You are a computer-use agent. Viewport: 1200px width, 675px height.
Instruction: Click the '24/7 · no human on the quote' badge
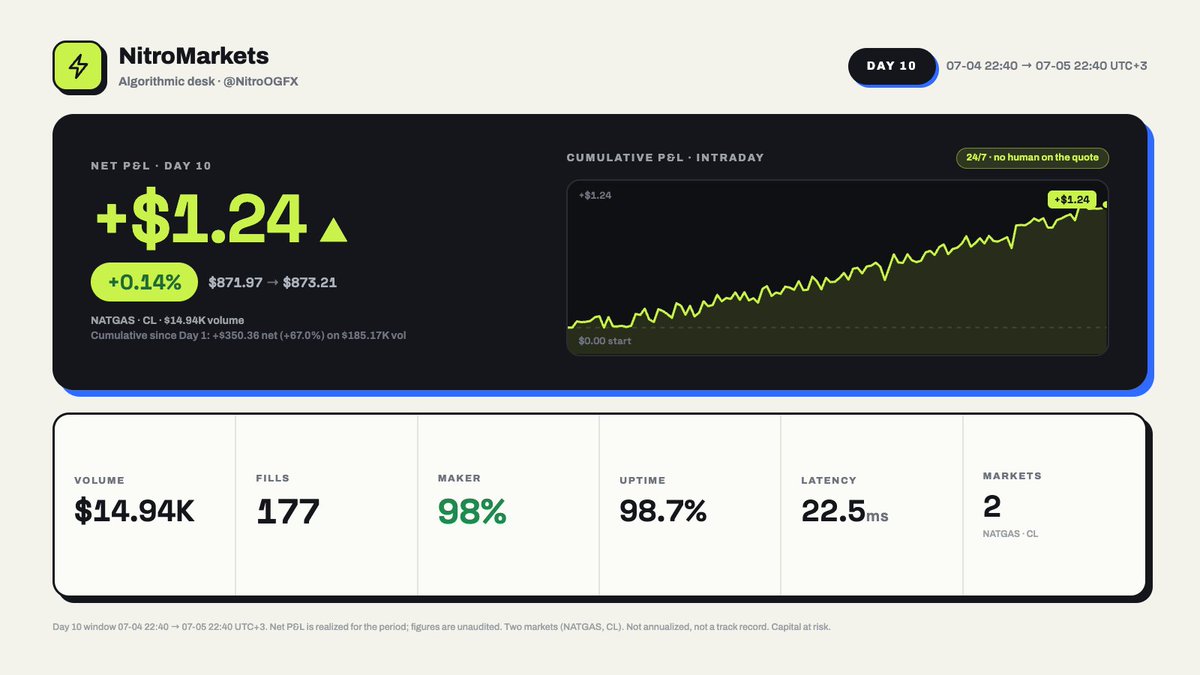pos(1033,158)
